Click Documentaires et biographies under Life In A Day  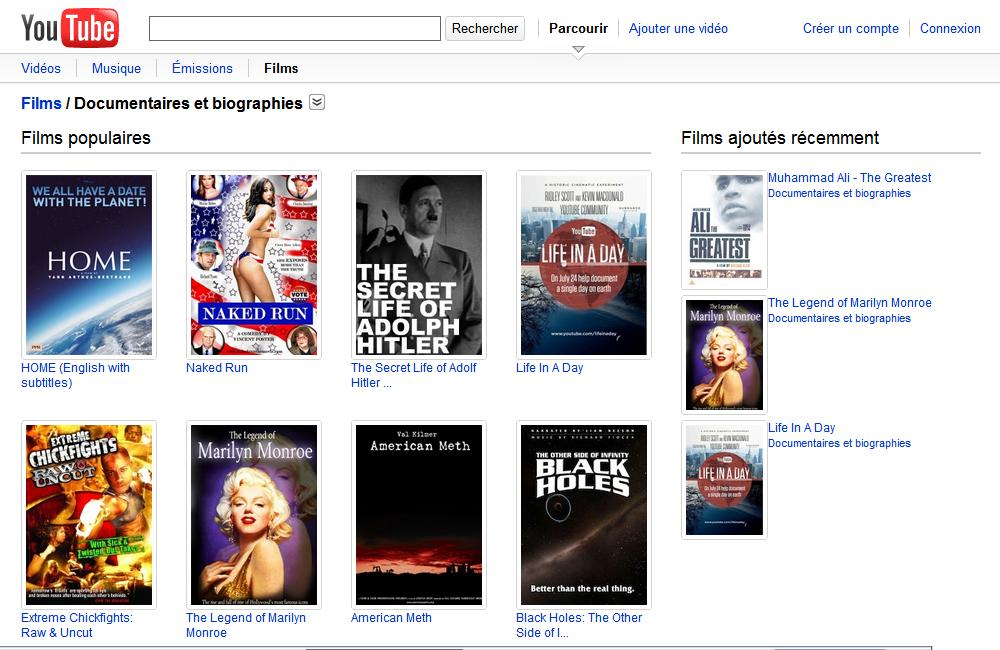[839, 443]
